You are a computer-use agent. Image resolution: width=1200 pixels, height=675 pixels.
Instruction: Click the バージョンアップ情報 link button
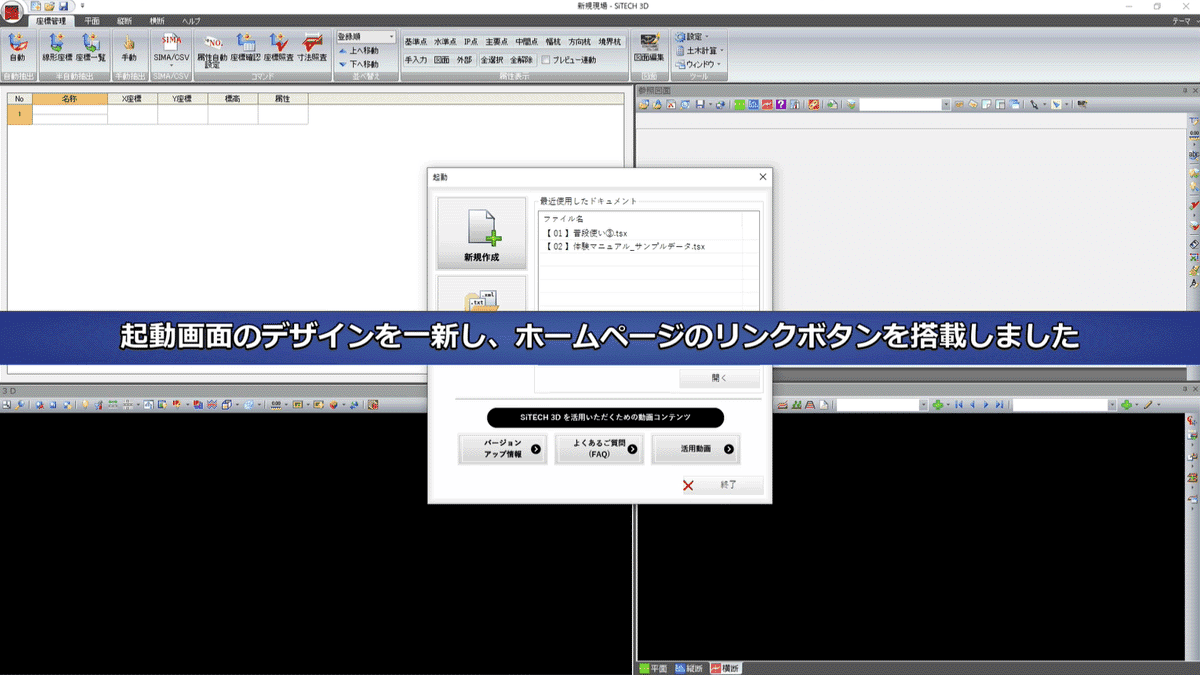503,449
